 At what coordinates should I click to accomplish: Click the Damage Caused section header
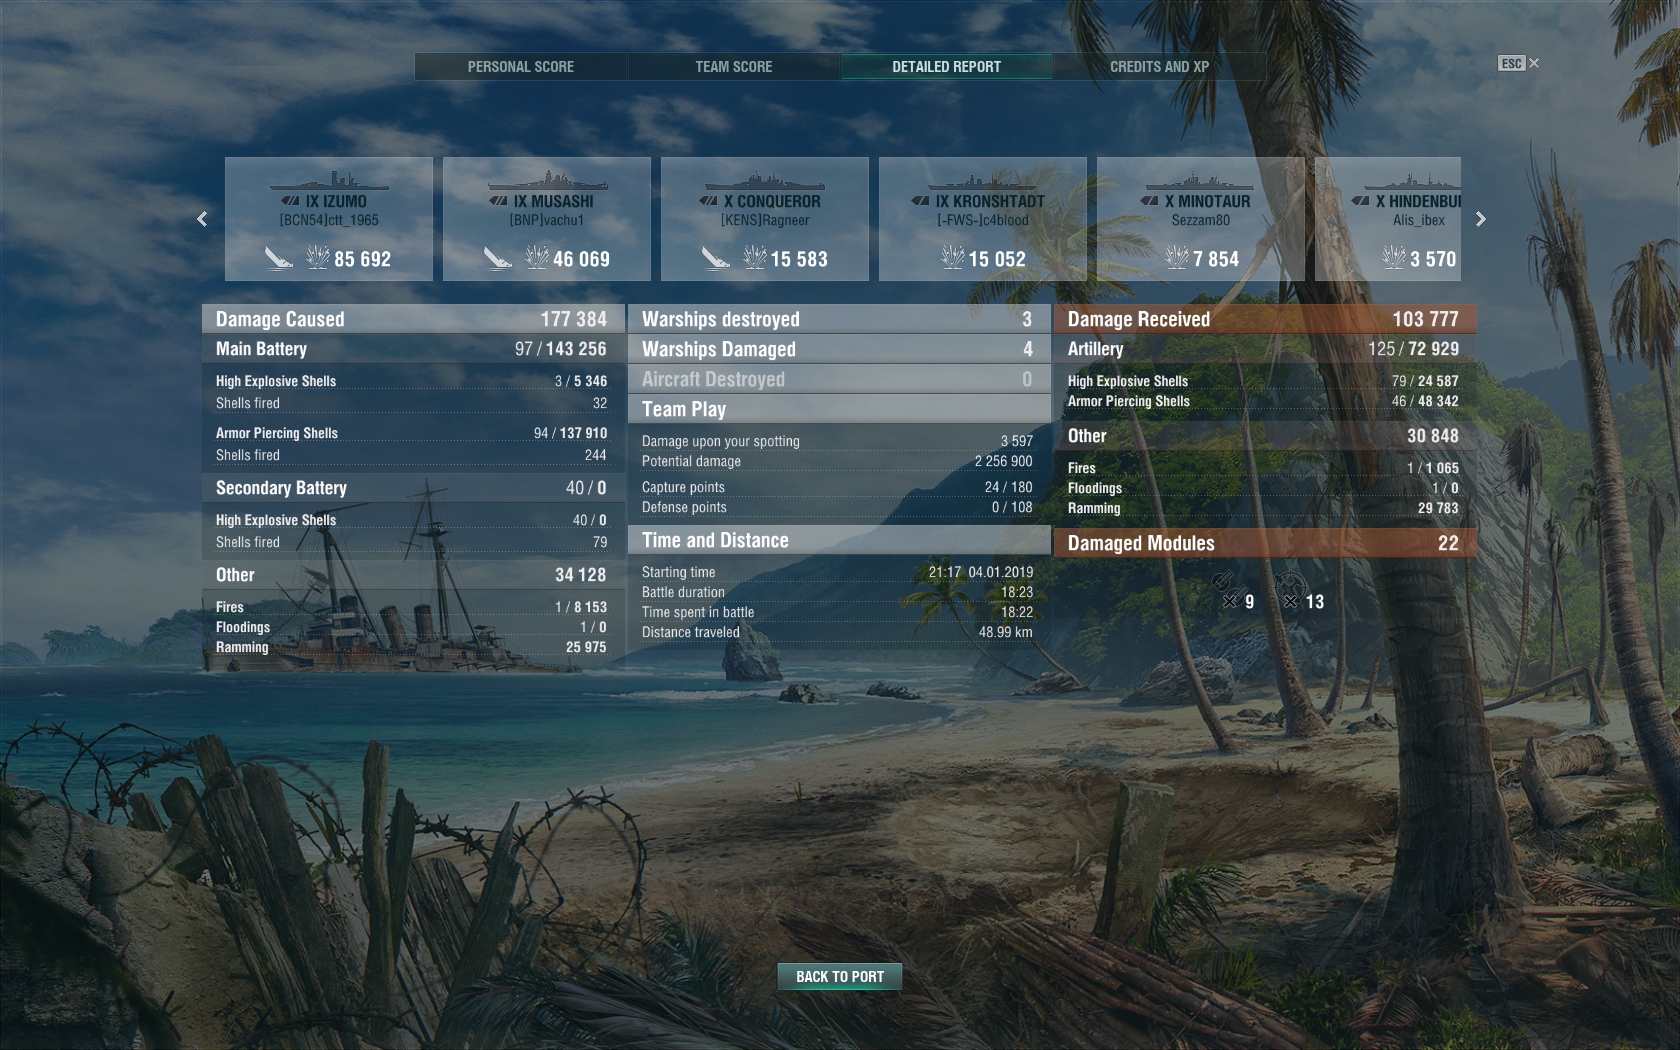[413, 318]
